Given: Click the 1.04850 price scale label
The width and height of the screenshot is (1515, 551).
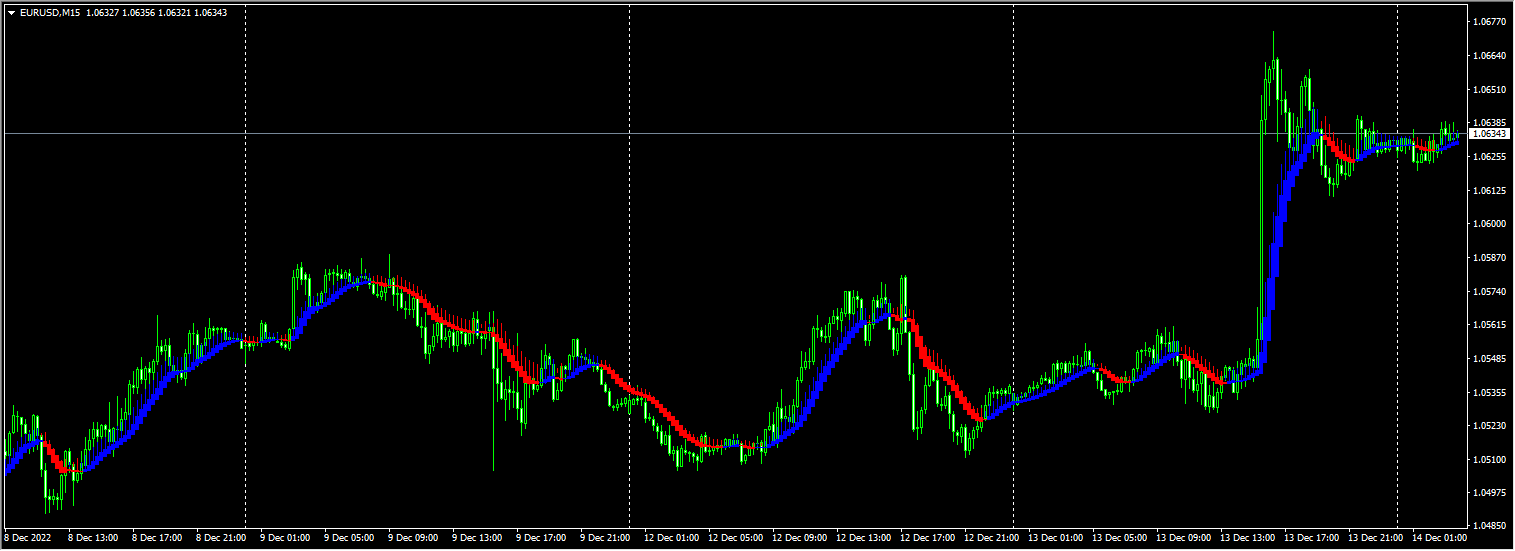Looking at the screenshot, I should (x=1490, y=526).
